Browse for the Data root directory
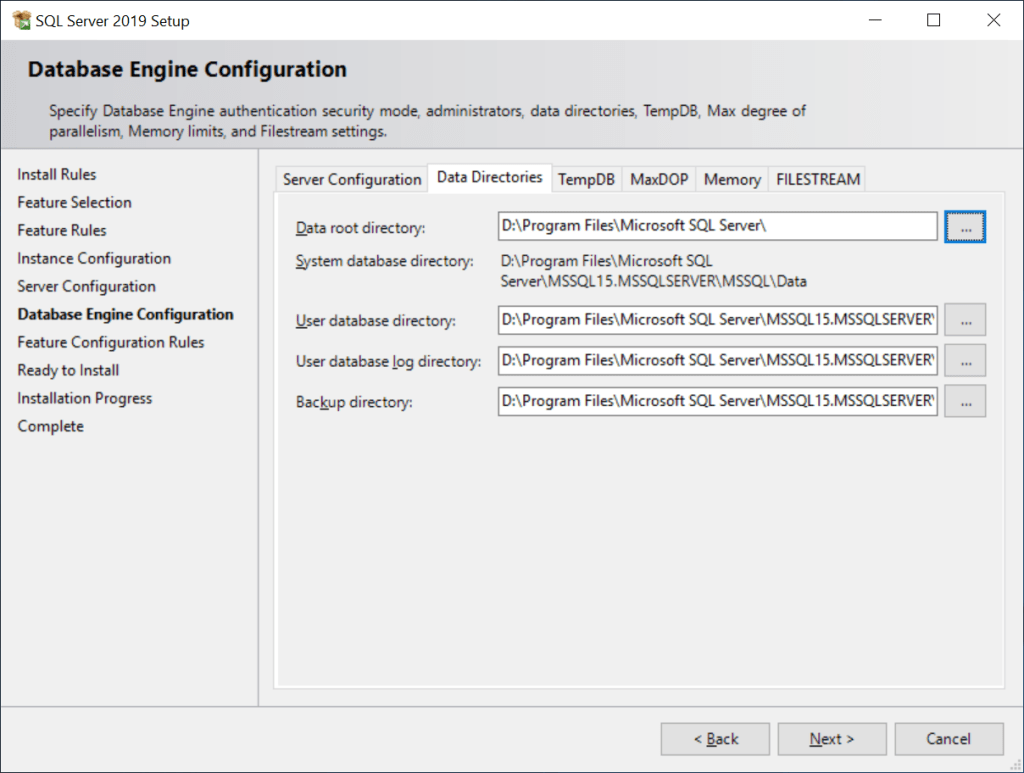1024x773 pixels. click(x=965, y=227)
